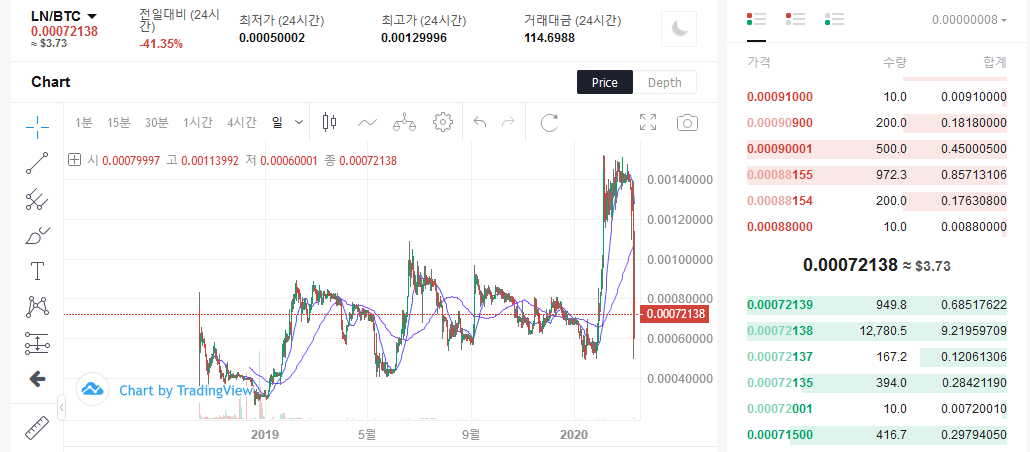Open the Chart by TradingView link
The height and width of the screenshot is (452, 1030).
click(x=186, y=391)
